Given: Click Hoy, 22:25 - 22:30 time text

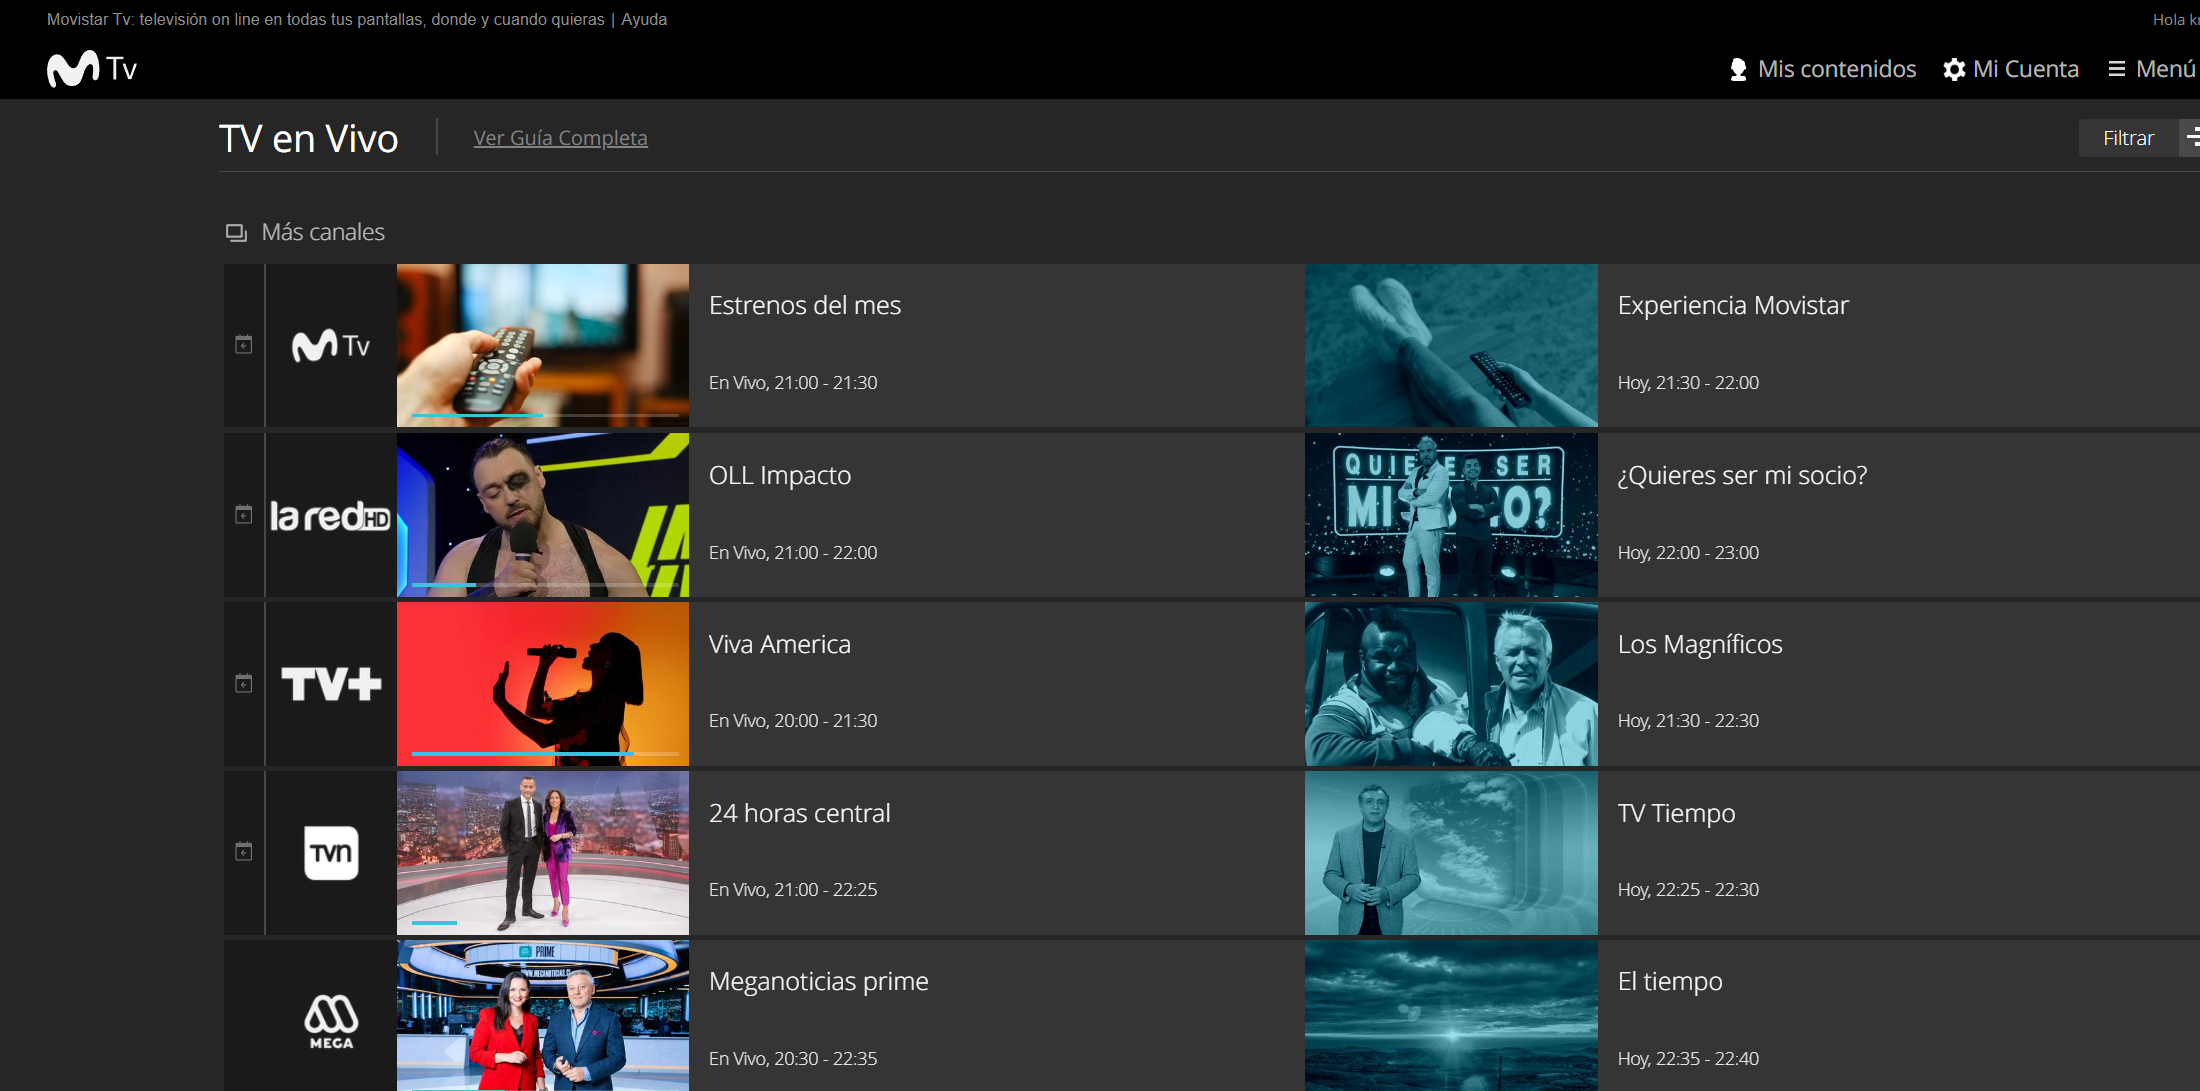Looking at the screenshot, I should pos(1688,890).
